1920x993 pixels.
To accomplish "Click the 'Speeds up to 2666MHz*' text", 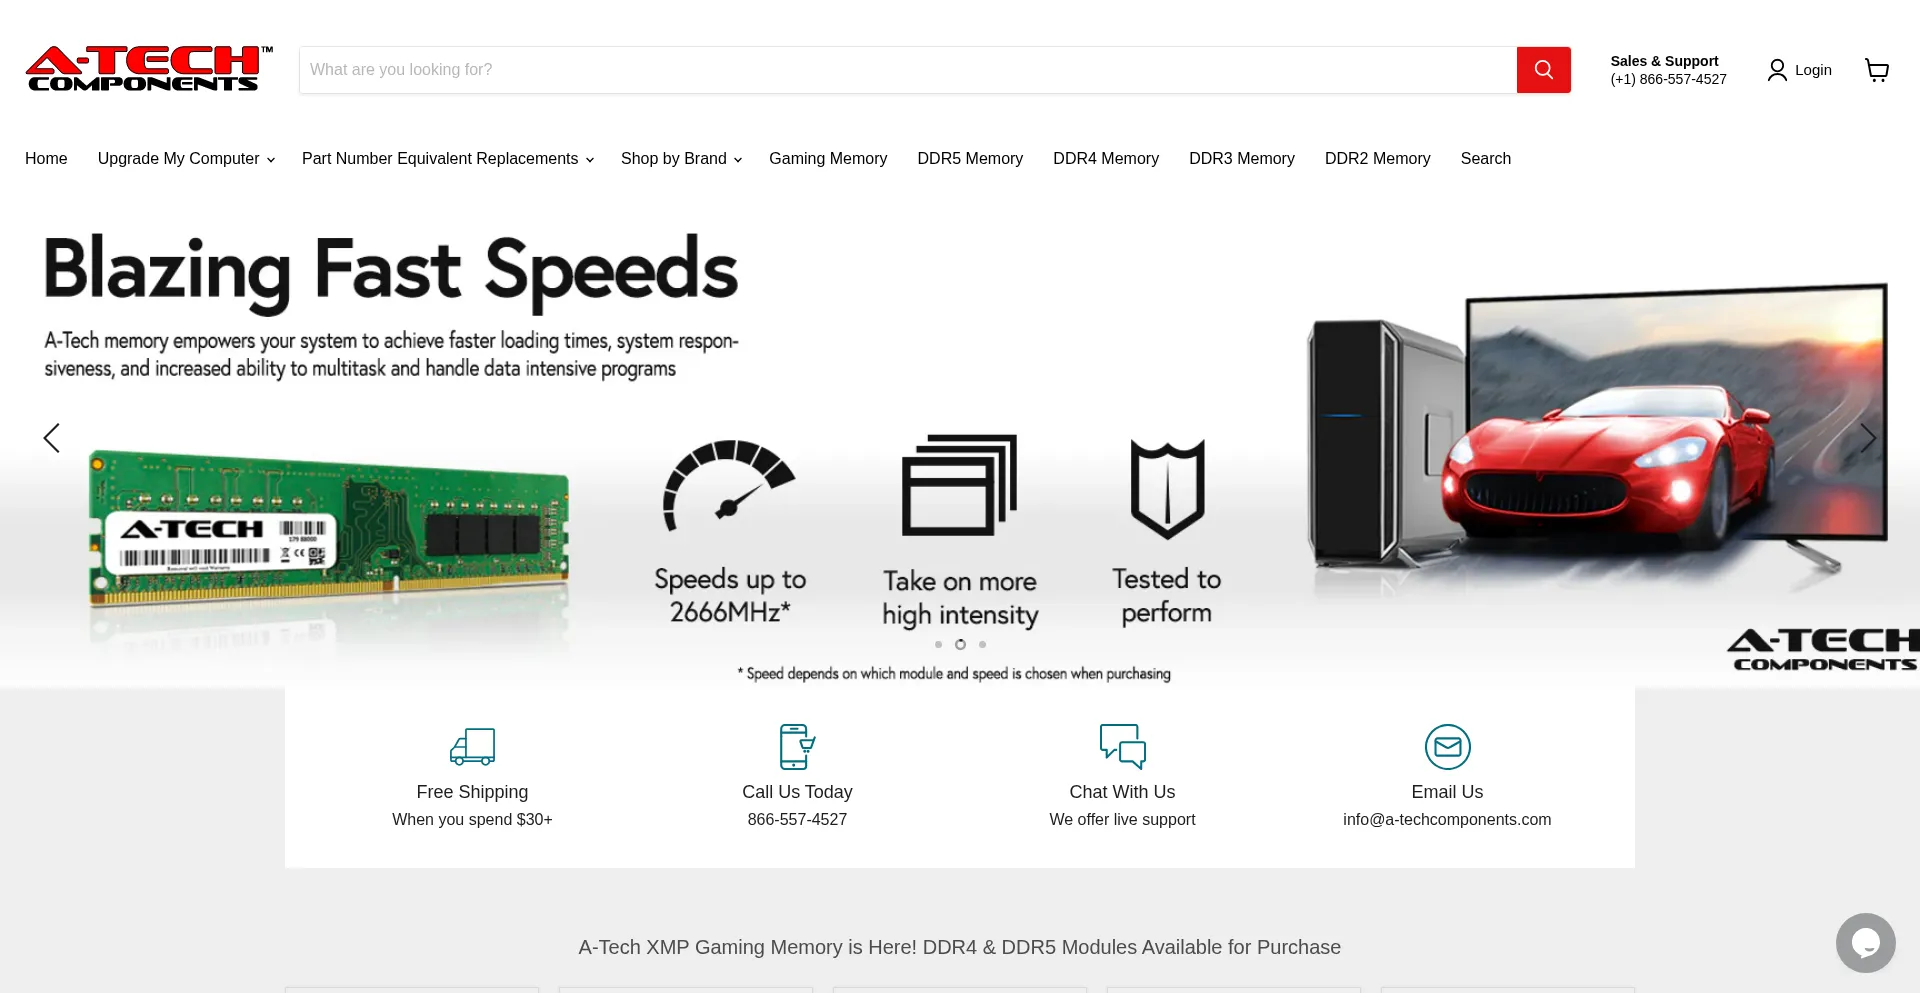I will (x=730, y=596).
